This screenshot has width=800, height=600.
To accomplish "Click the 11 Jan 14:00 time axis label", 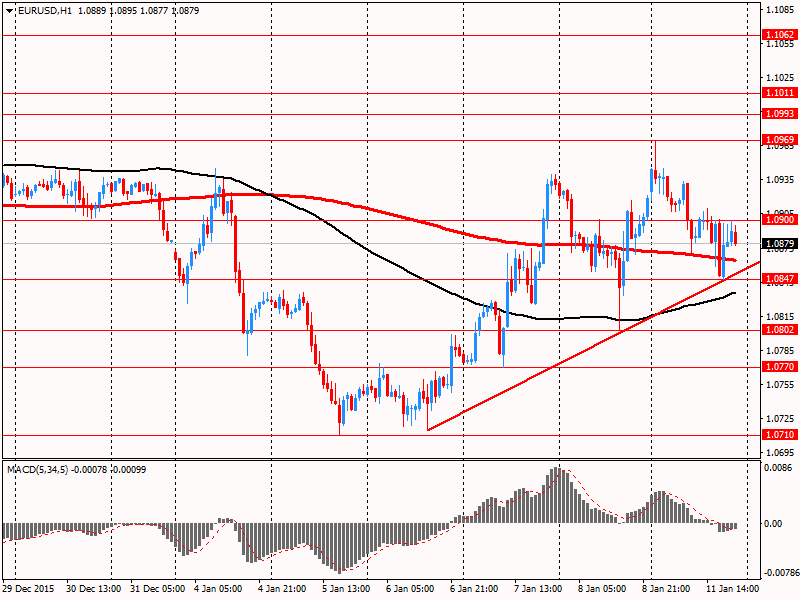I will pos(732,588).
